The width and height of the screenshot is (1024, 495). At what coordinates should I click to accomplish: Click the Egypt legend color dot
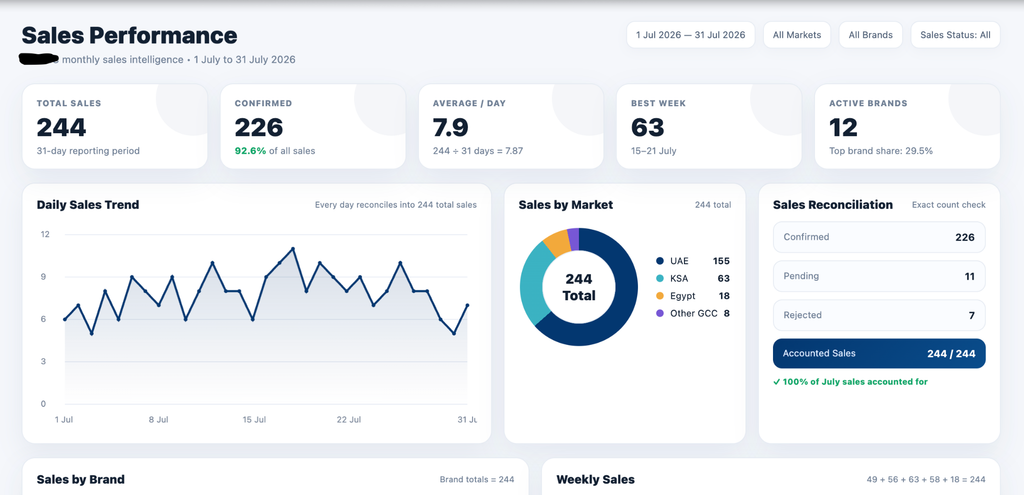click(660, 296)
